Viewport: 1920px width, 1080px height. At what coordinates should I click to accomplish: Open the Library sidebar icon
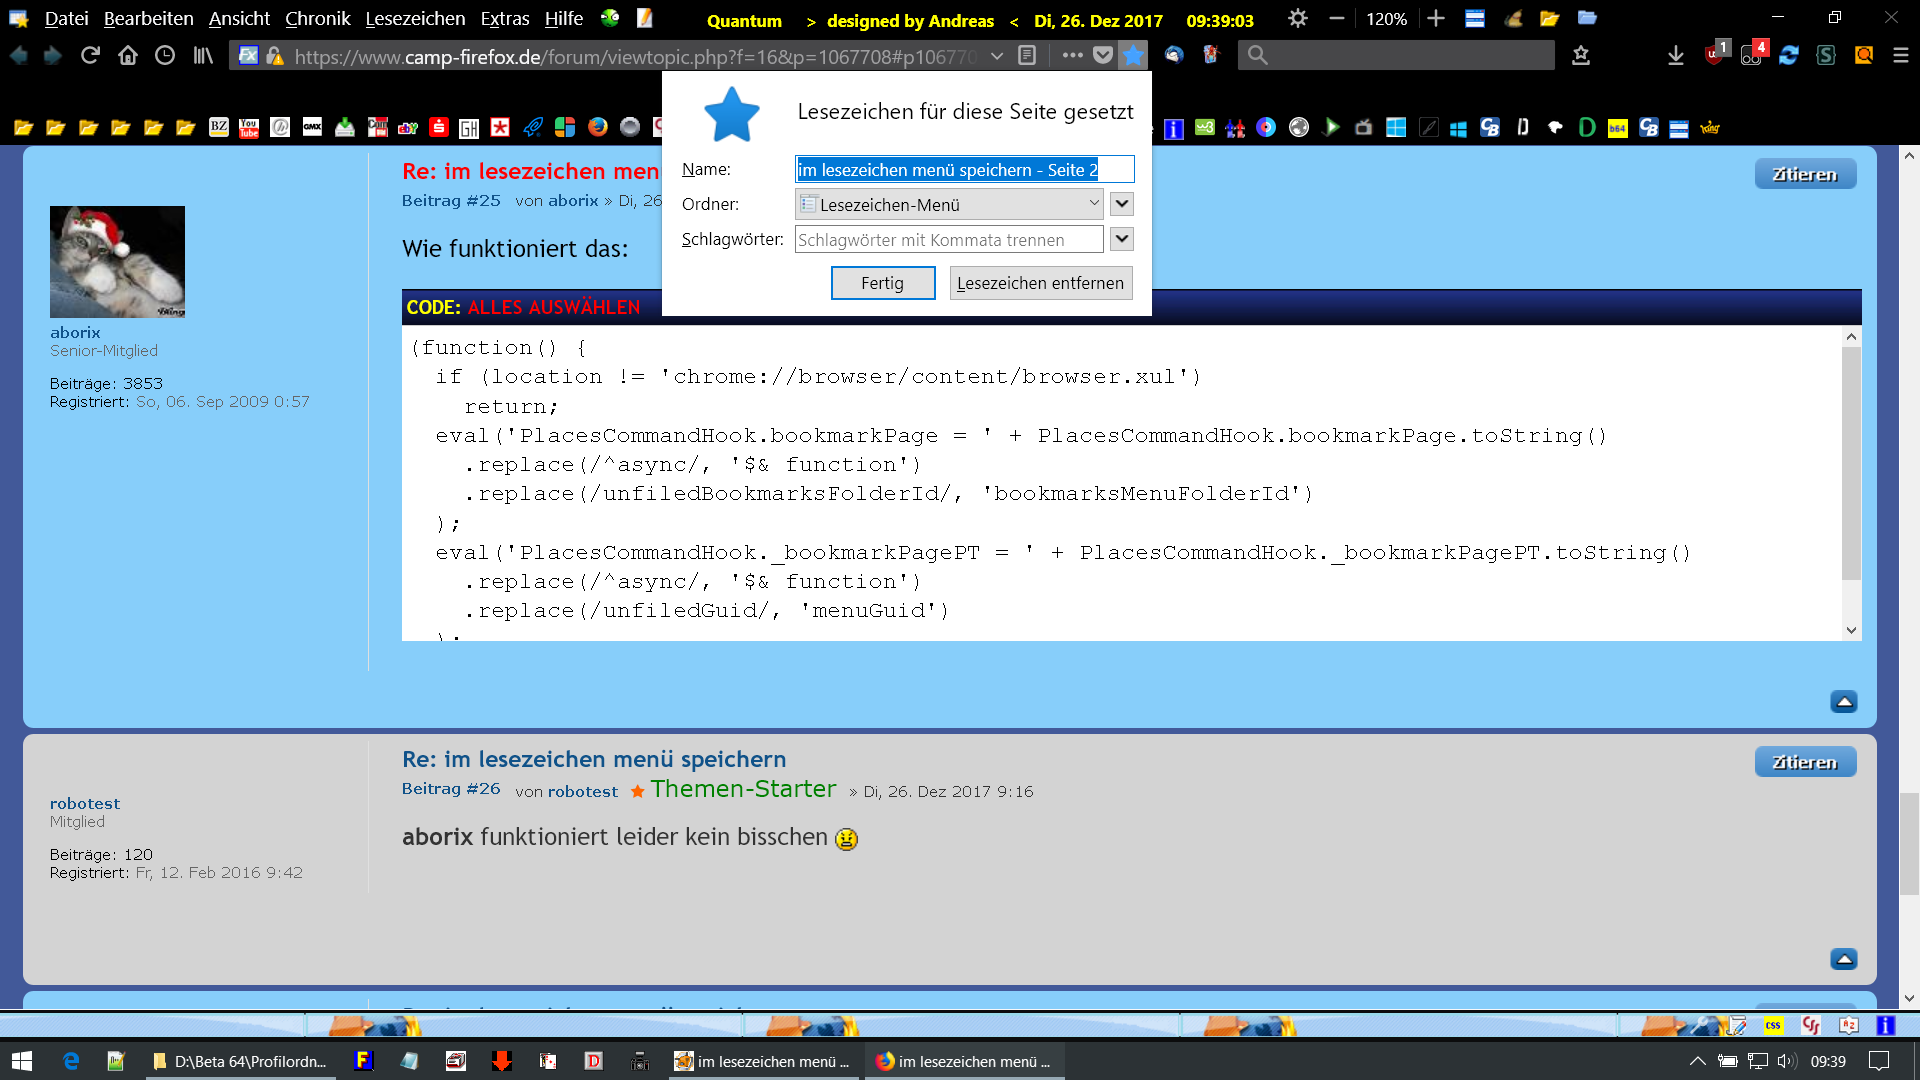tap(203, 56)
